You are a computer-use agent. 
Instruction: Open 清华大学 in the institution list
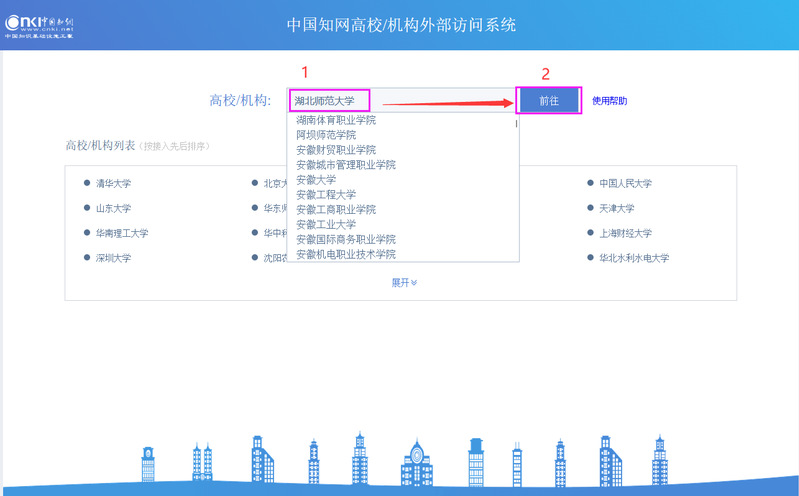pyautogui.click(x=113, y=184)
